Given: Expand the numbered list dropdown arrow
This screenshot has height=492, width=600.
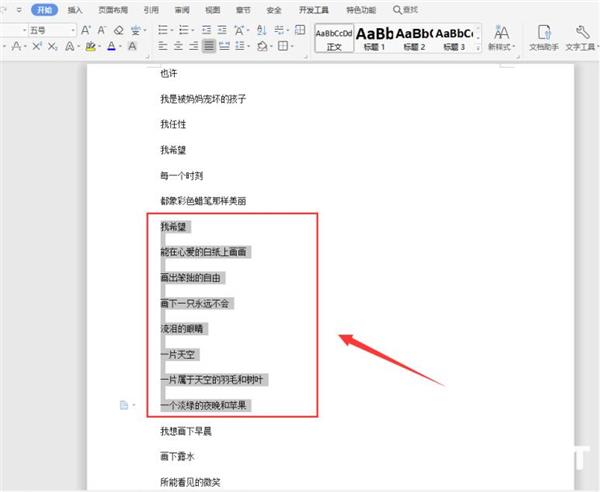Looking at the screenshot, I should (193, 30).
